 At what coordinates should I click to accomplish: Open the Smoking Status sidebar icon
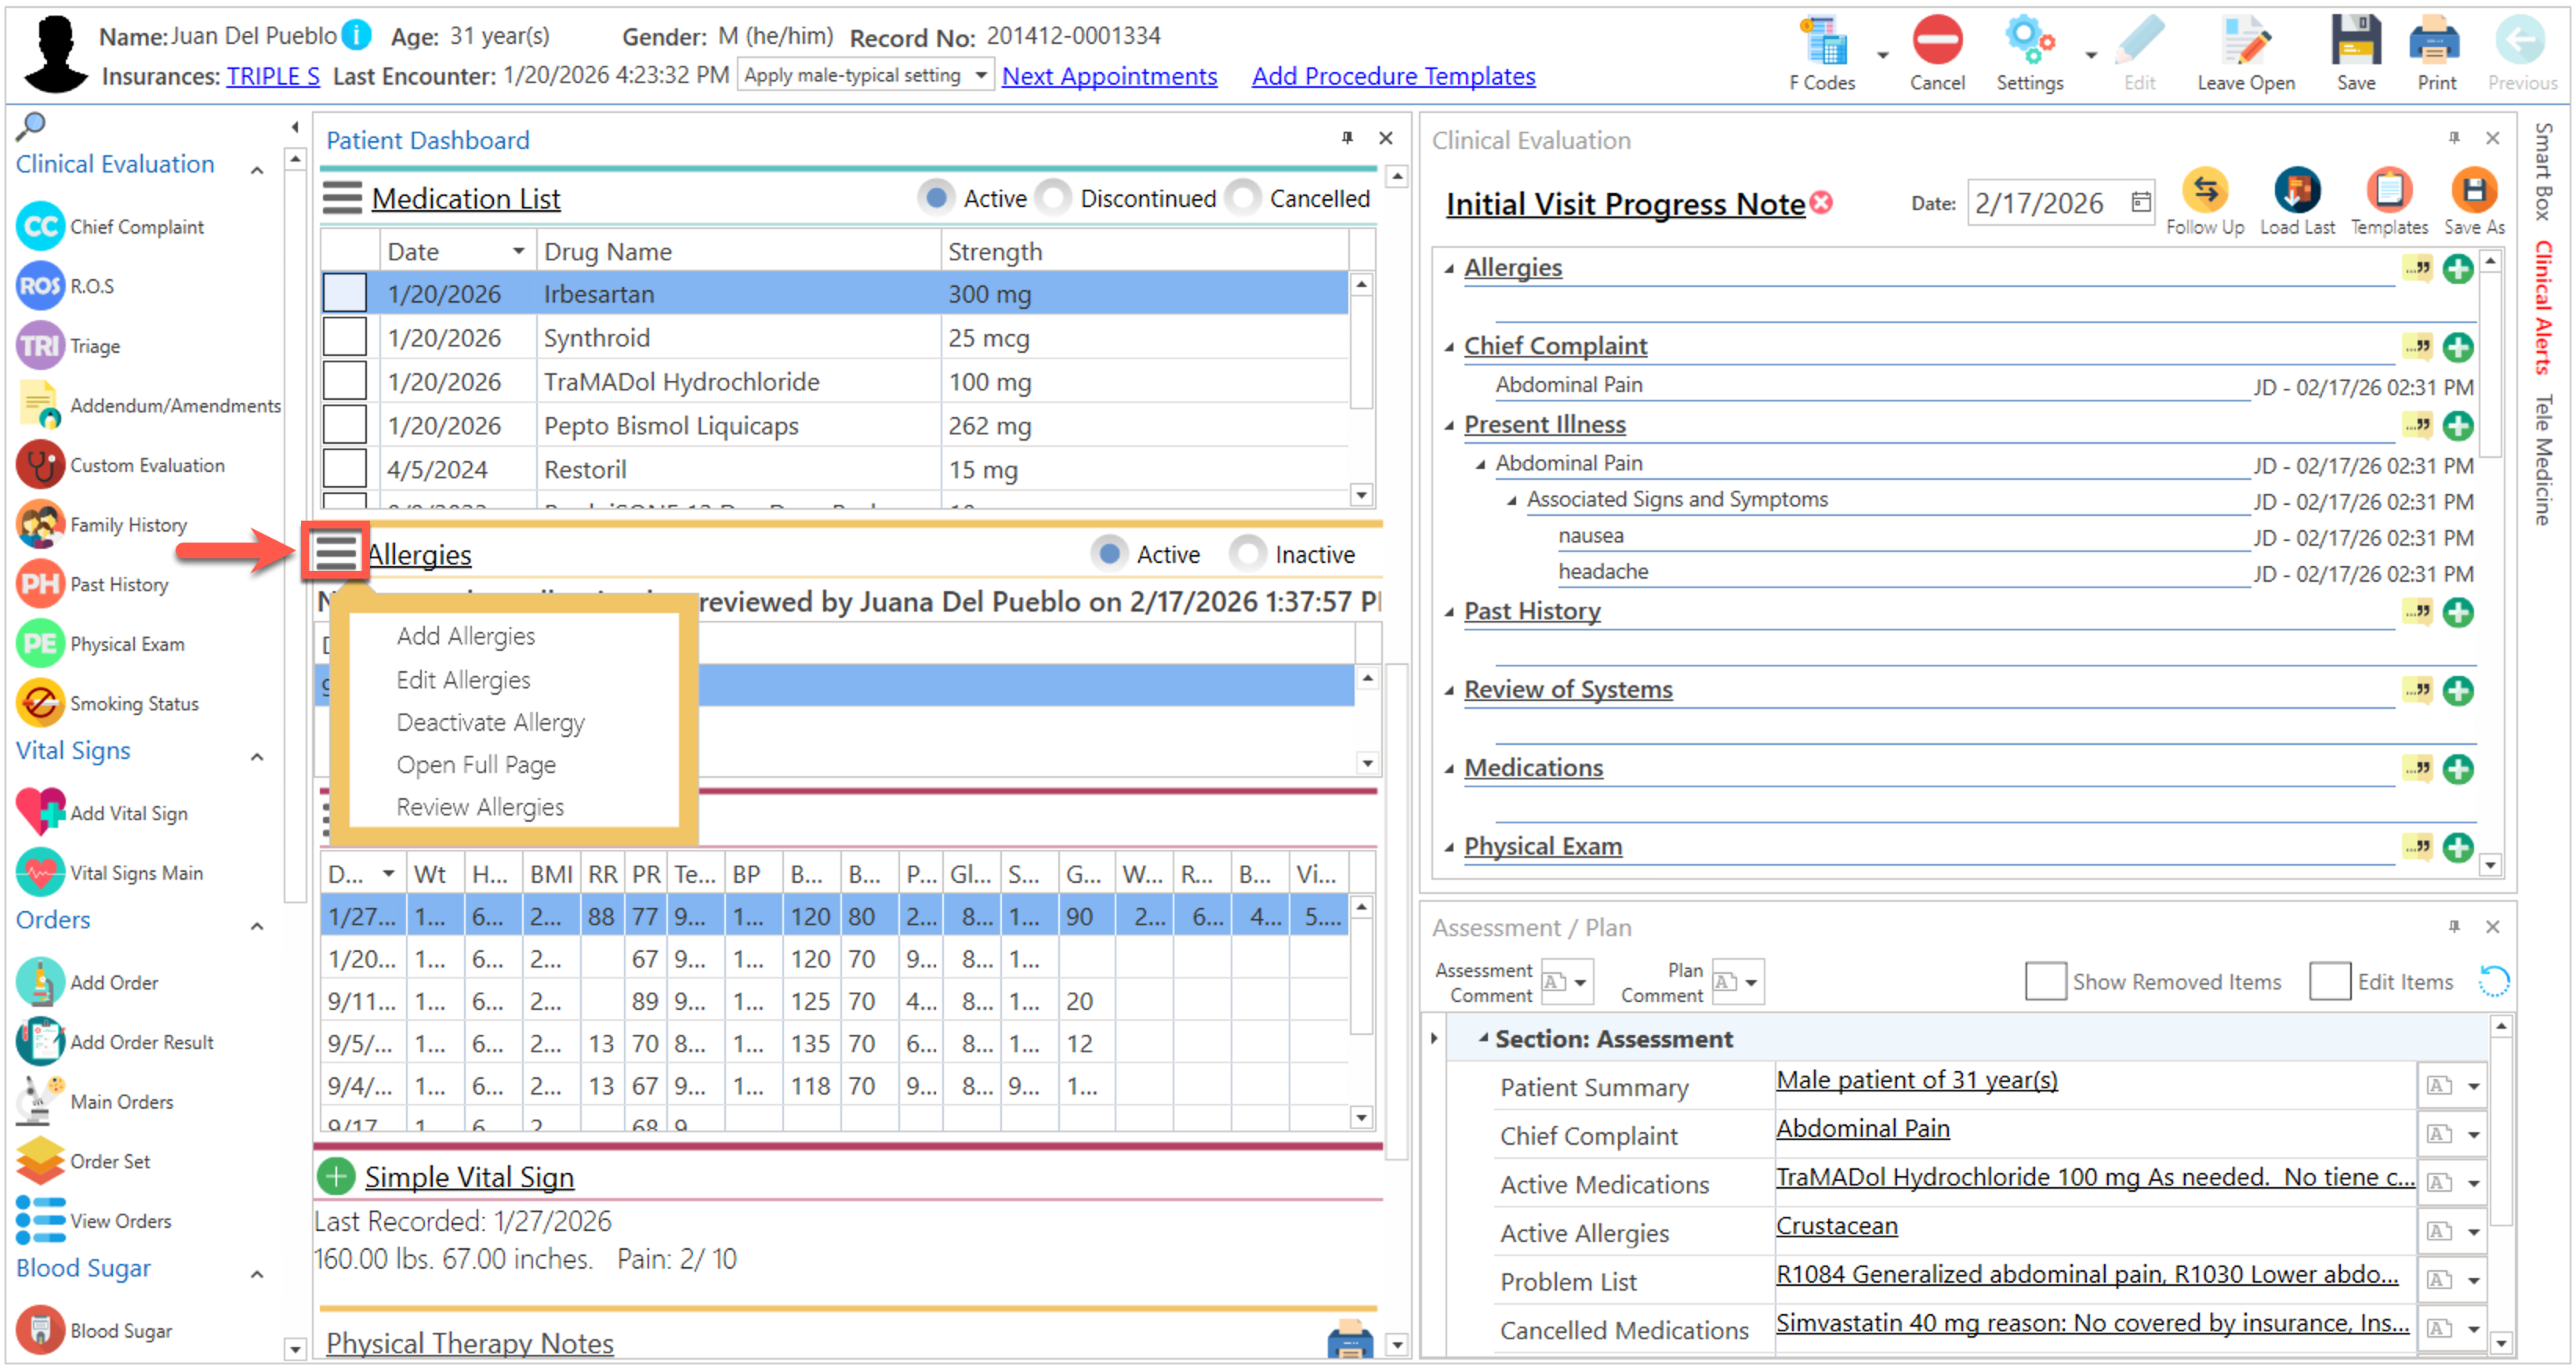(x=40, y=704)
